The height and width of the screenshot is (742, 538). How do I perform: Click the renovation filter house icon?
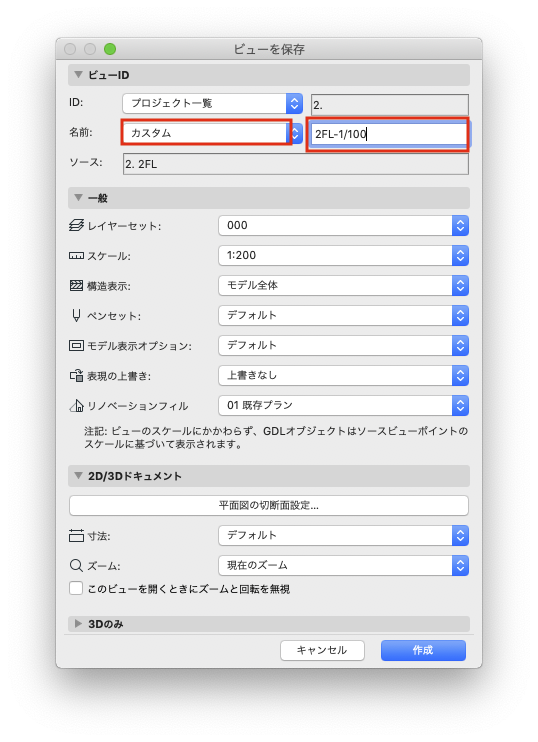click(x=76, y=406)
